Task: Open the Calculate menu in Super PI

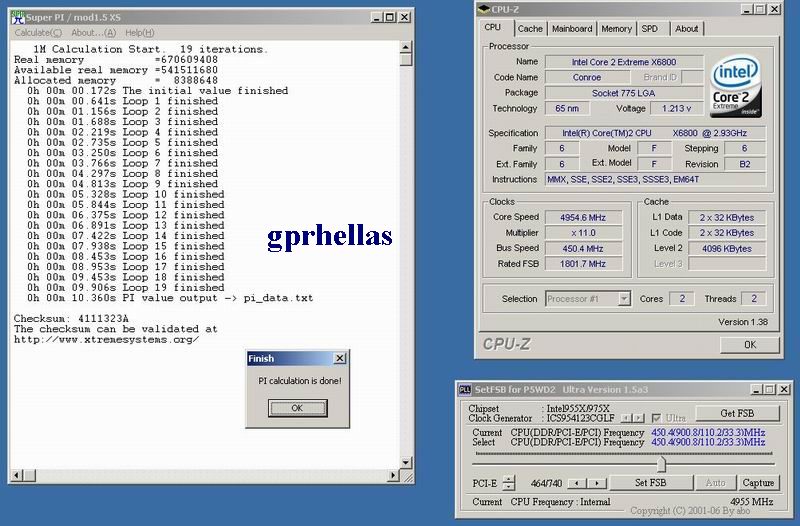Action: click(38, 33)
